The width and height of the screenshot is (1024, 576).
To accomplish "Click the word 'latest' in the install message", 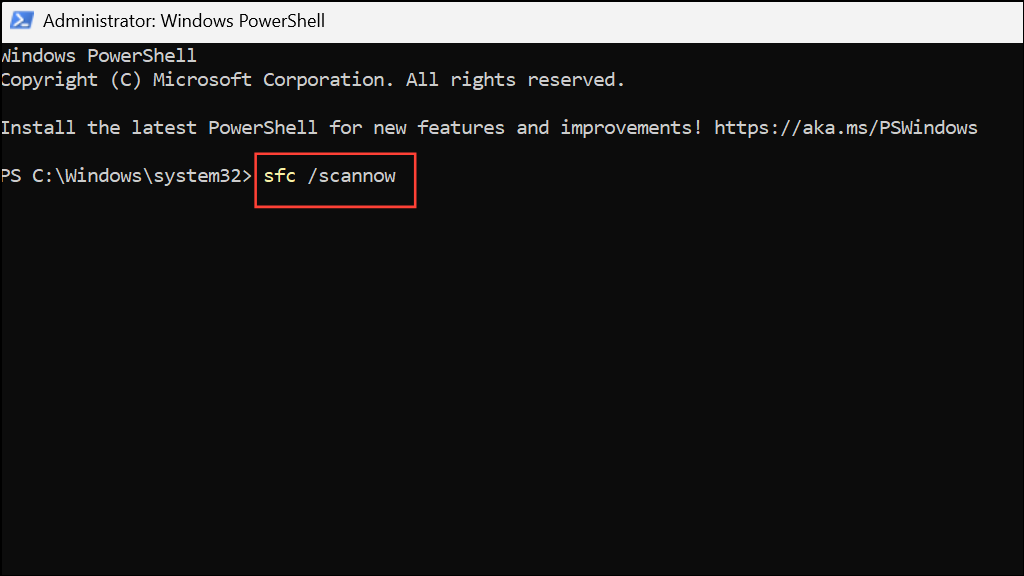I will (x=164, y=127).
